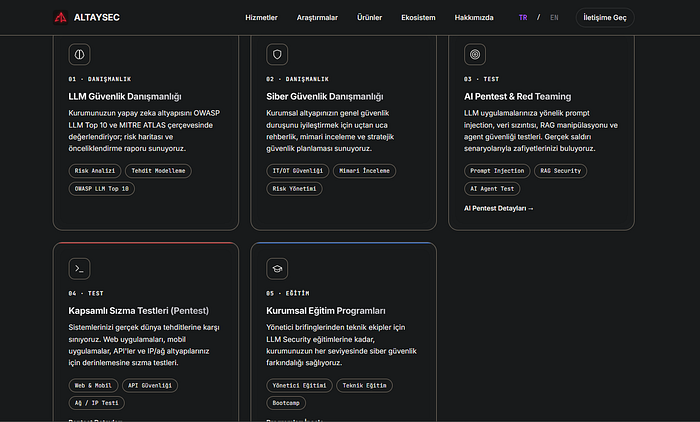Image resolution: width=700 pixels, height=422 pixels.
Task: Click the LLM Güvenlik card description text
Action: click(144, 131)
